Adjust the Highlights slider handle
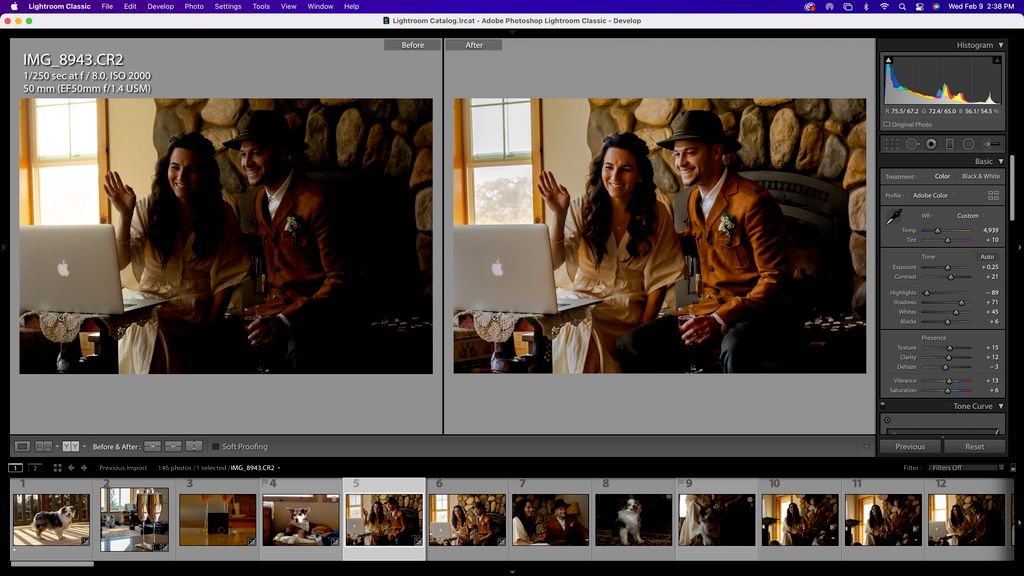The image size is (1024, 576). (927, 293)
